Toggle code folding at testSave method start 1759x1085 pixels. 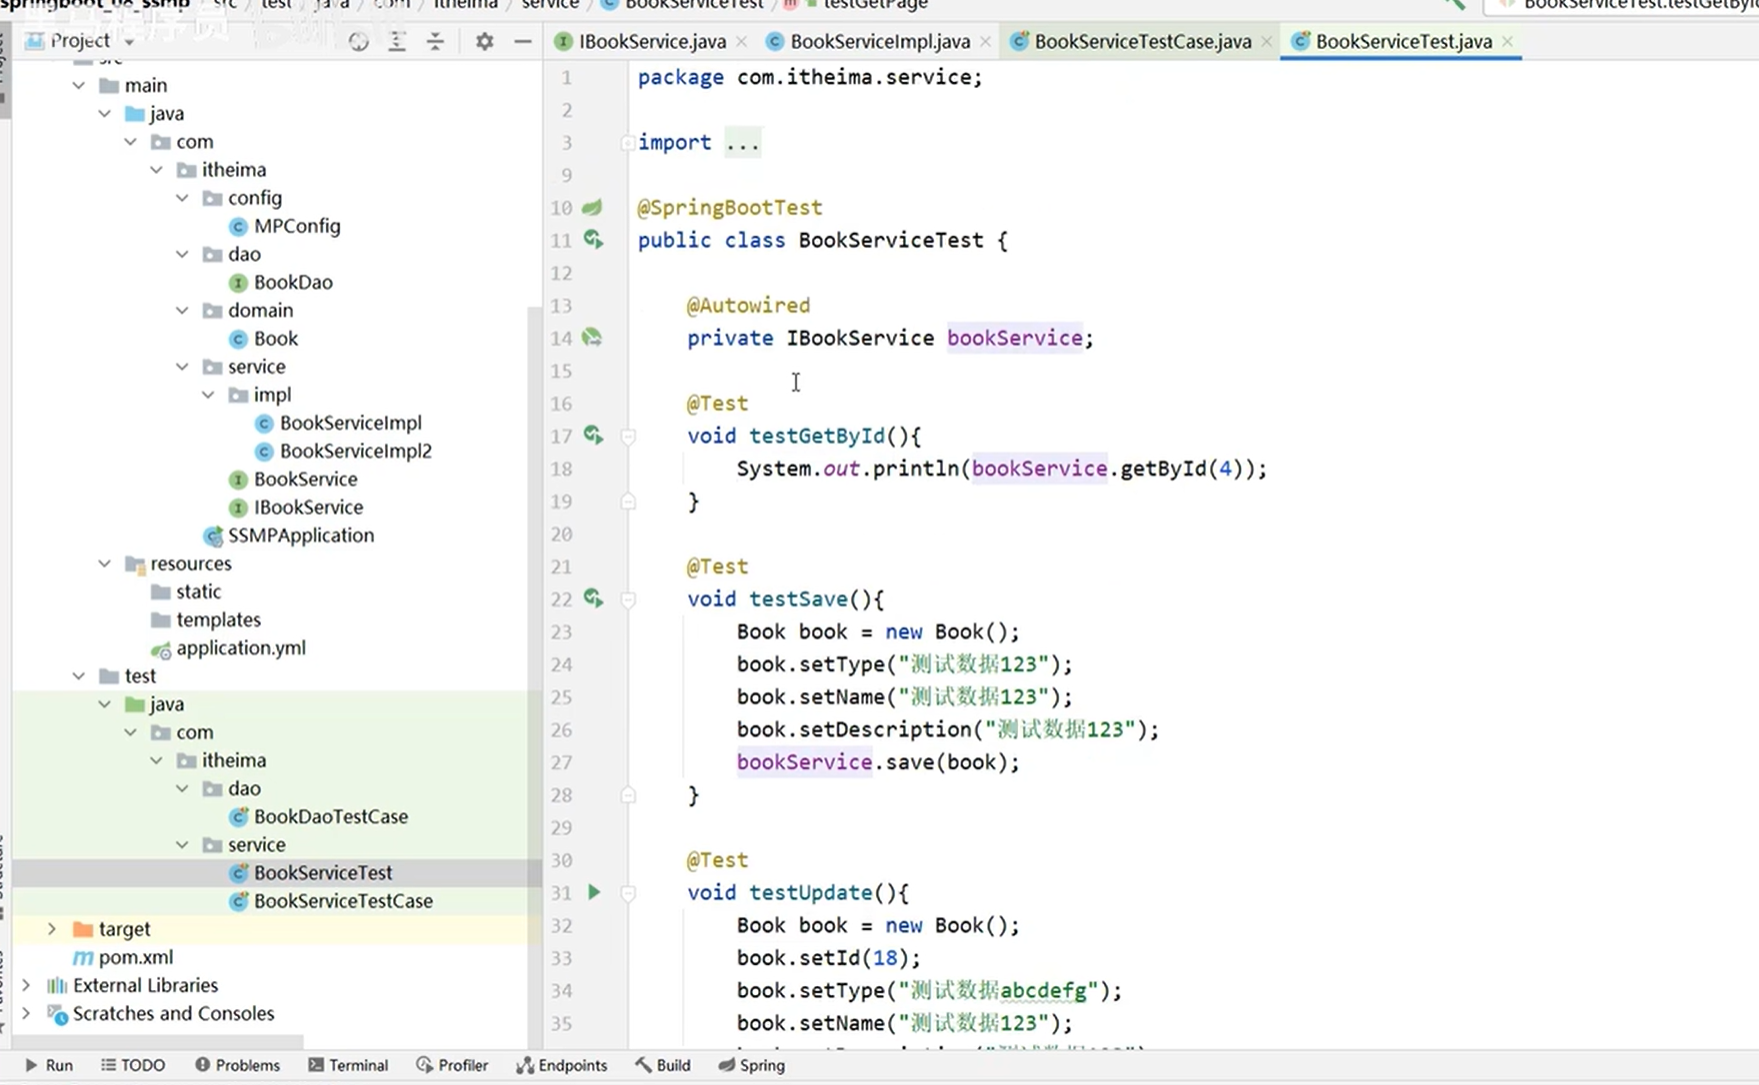coord(628,600)
